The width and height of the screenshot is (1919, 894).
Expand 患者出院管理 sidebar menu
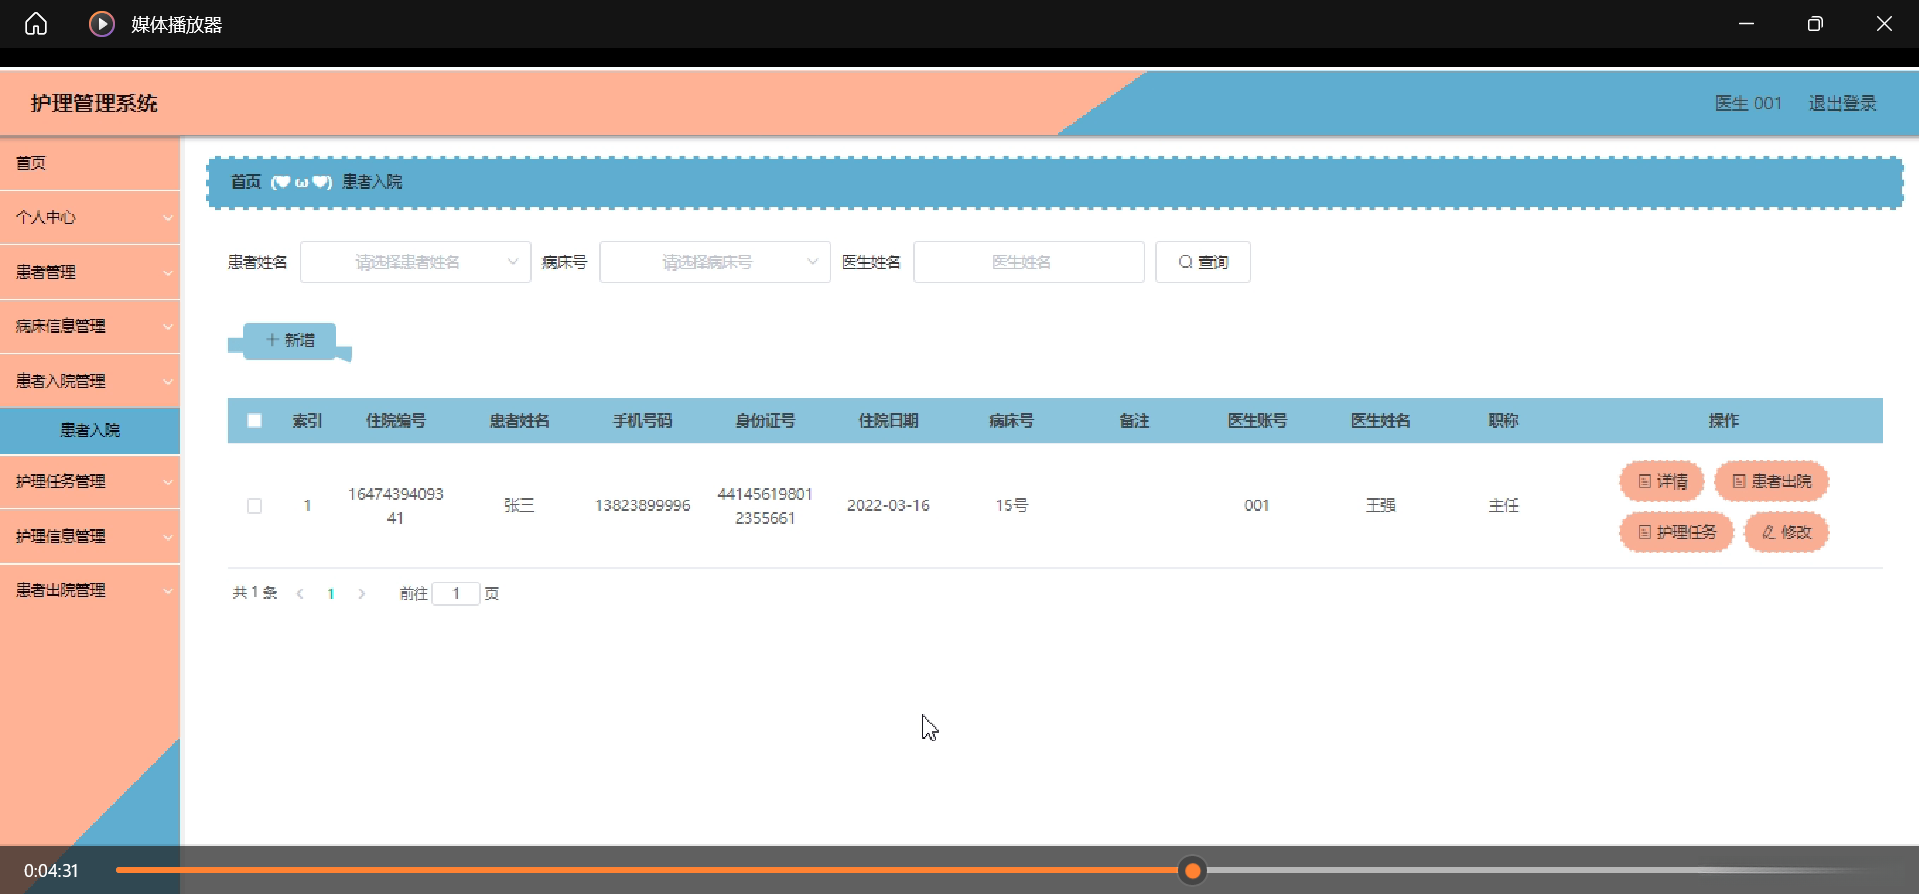click(90, 590)
